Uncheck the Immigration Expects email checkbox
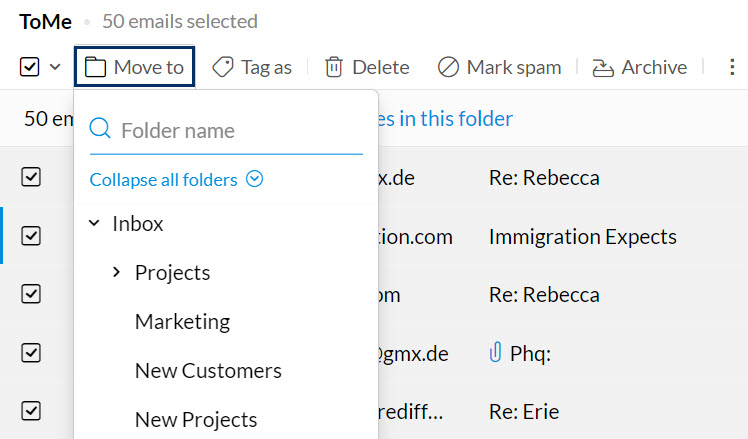The width and height of the screenshot is (748, 439). click(31, 236)
